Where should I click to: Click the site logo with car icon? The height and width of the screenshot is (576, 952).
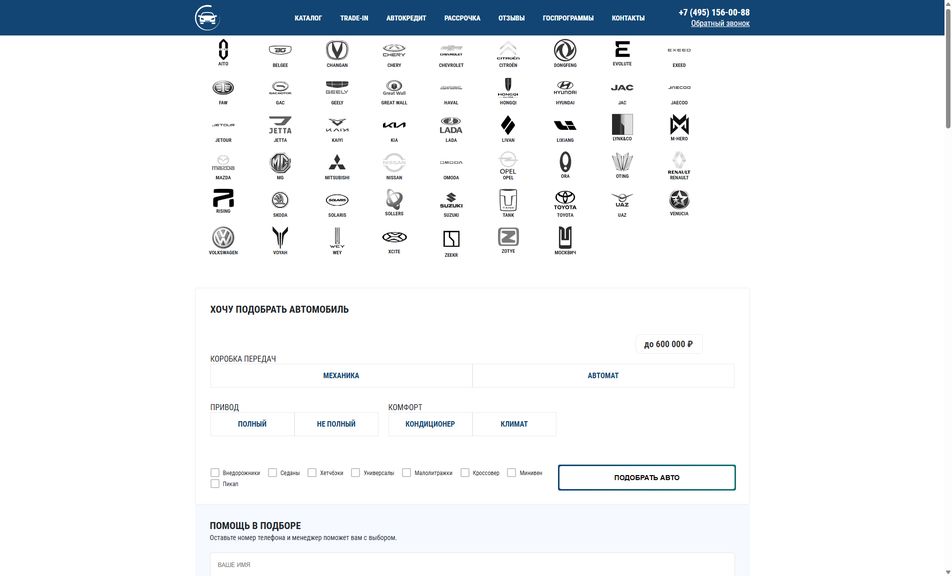(x=207, y=18)
